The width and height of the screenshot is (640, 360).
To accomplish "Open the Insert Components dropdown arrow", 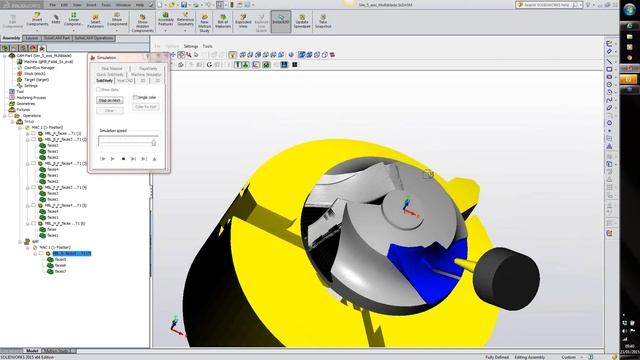I will pos(37,31).
